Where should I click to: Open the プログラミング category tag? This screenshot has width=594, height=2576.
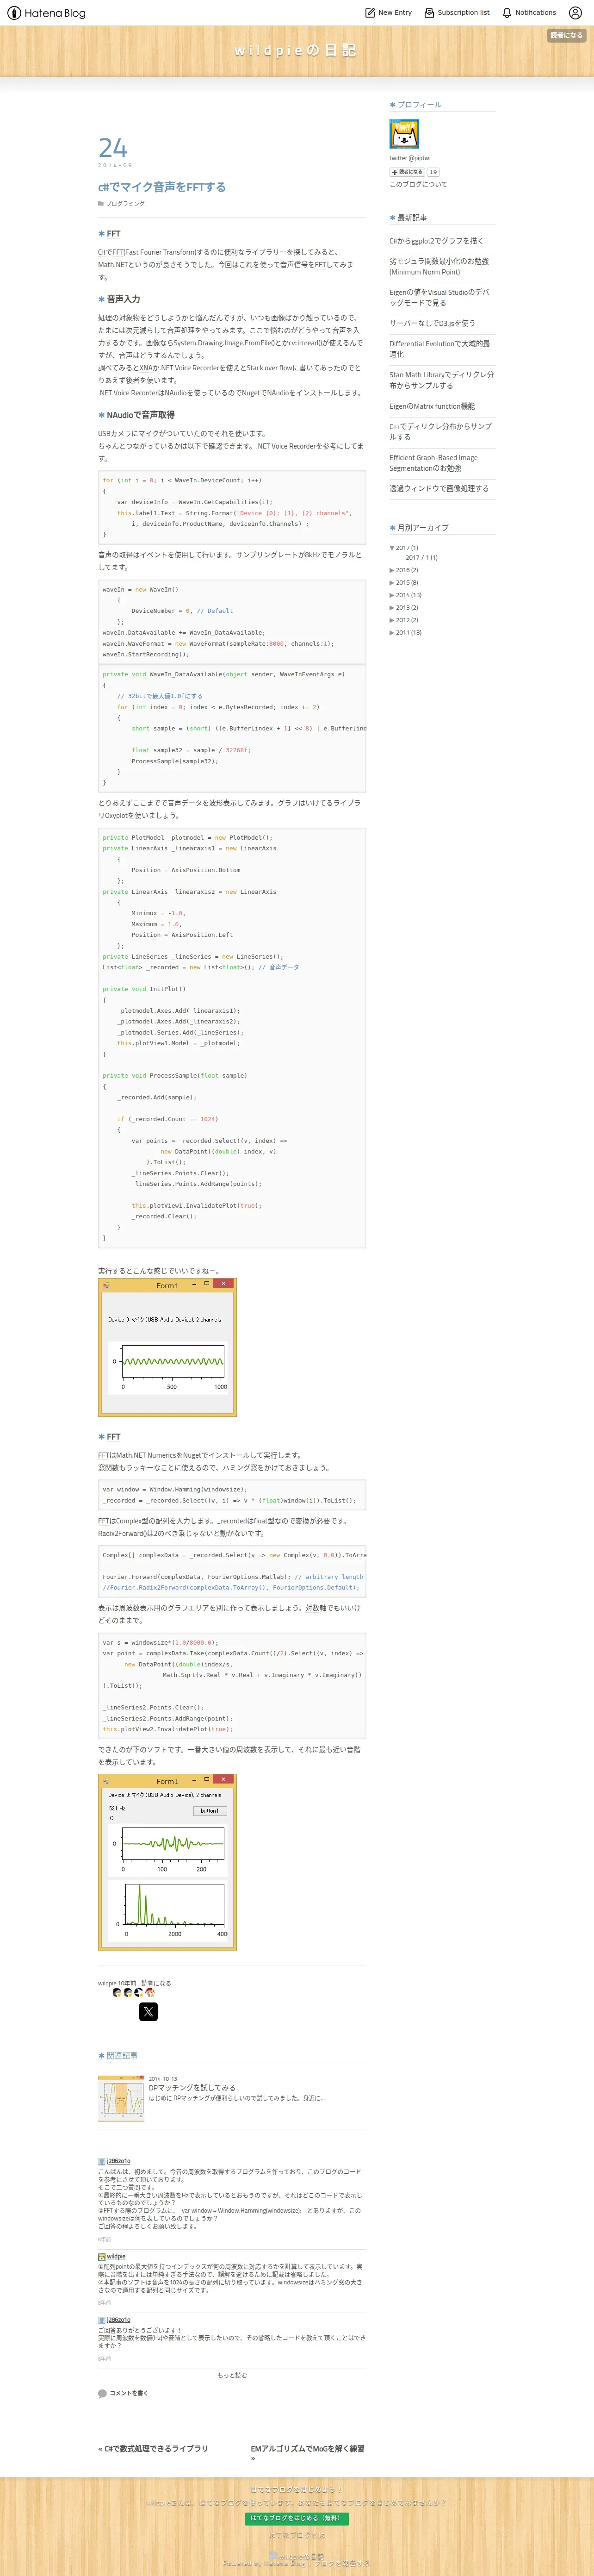click(125, 204)
